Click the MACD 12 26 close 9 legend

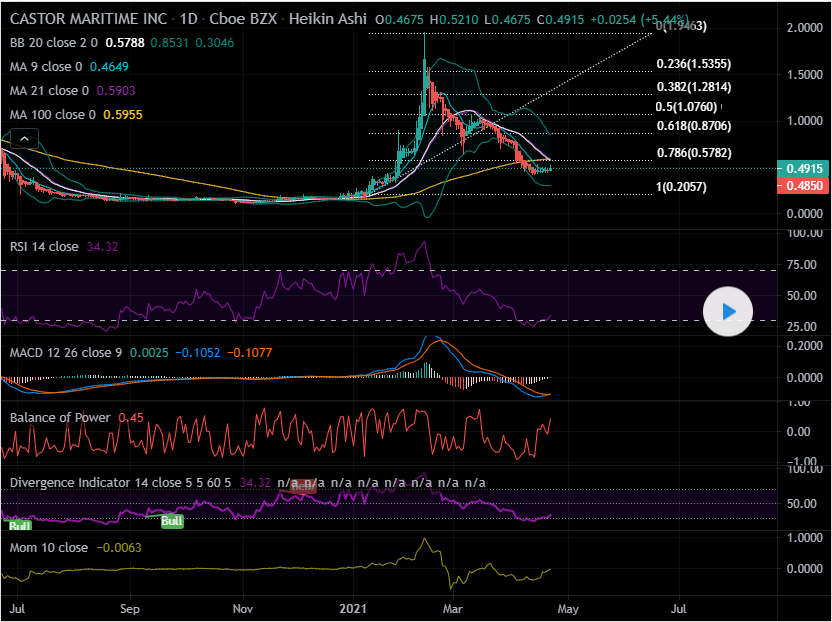66,353
